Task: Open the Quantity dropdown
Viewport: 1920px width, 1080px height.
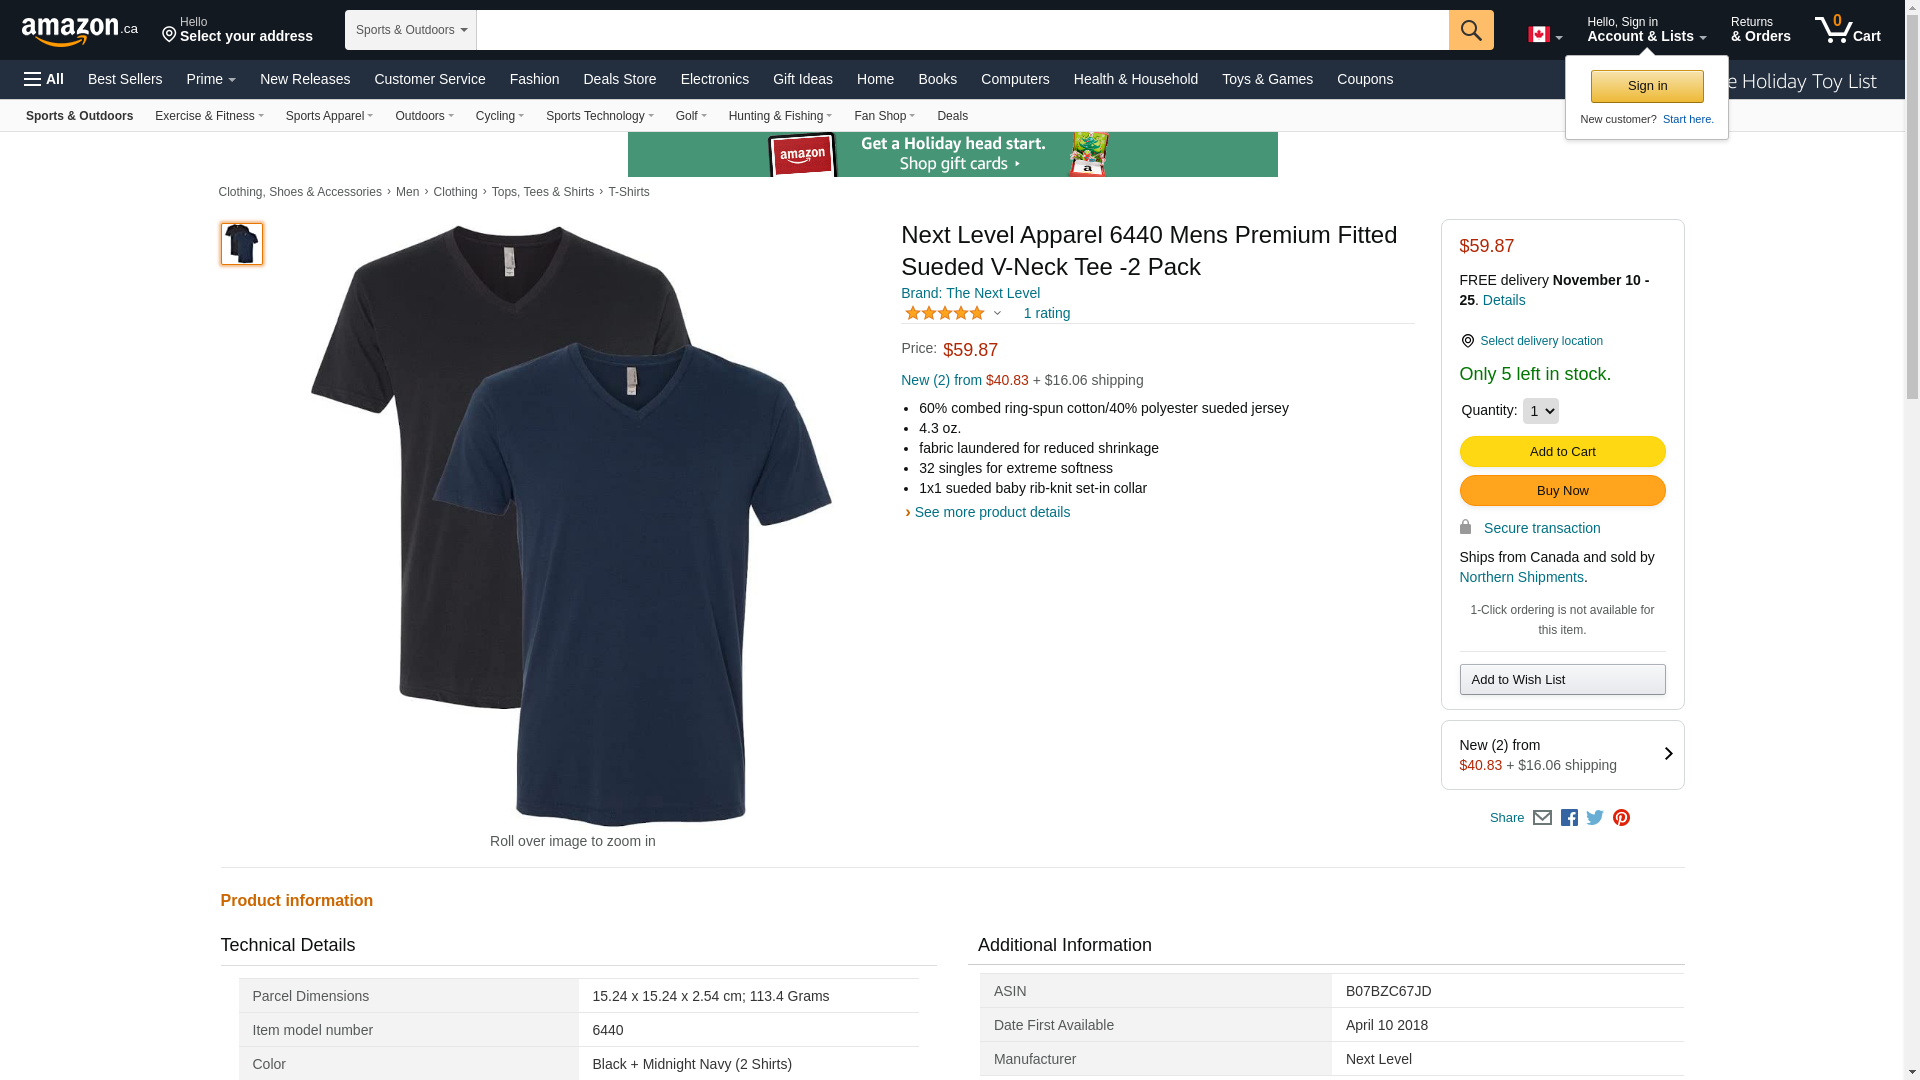Action: [x=1540, y=411]
